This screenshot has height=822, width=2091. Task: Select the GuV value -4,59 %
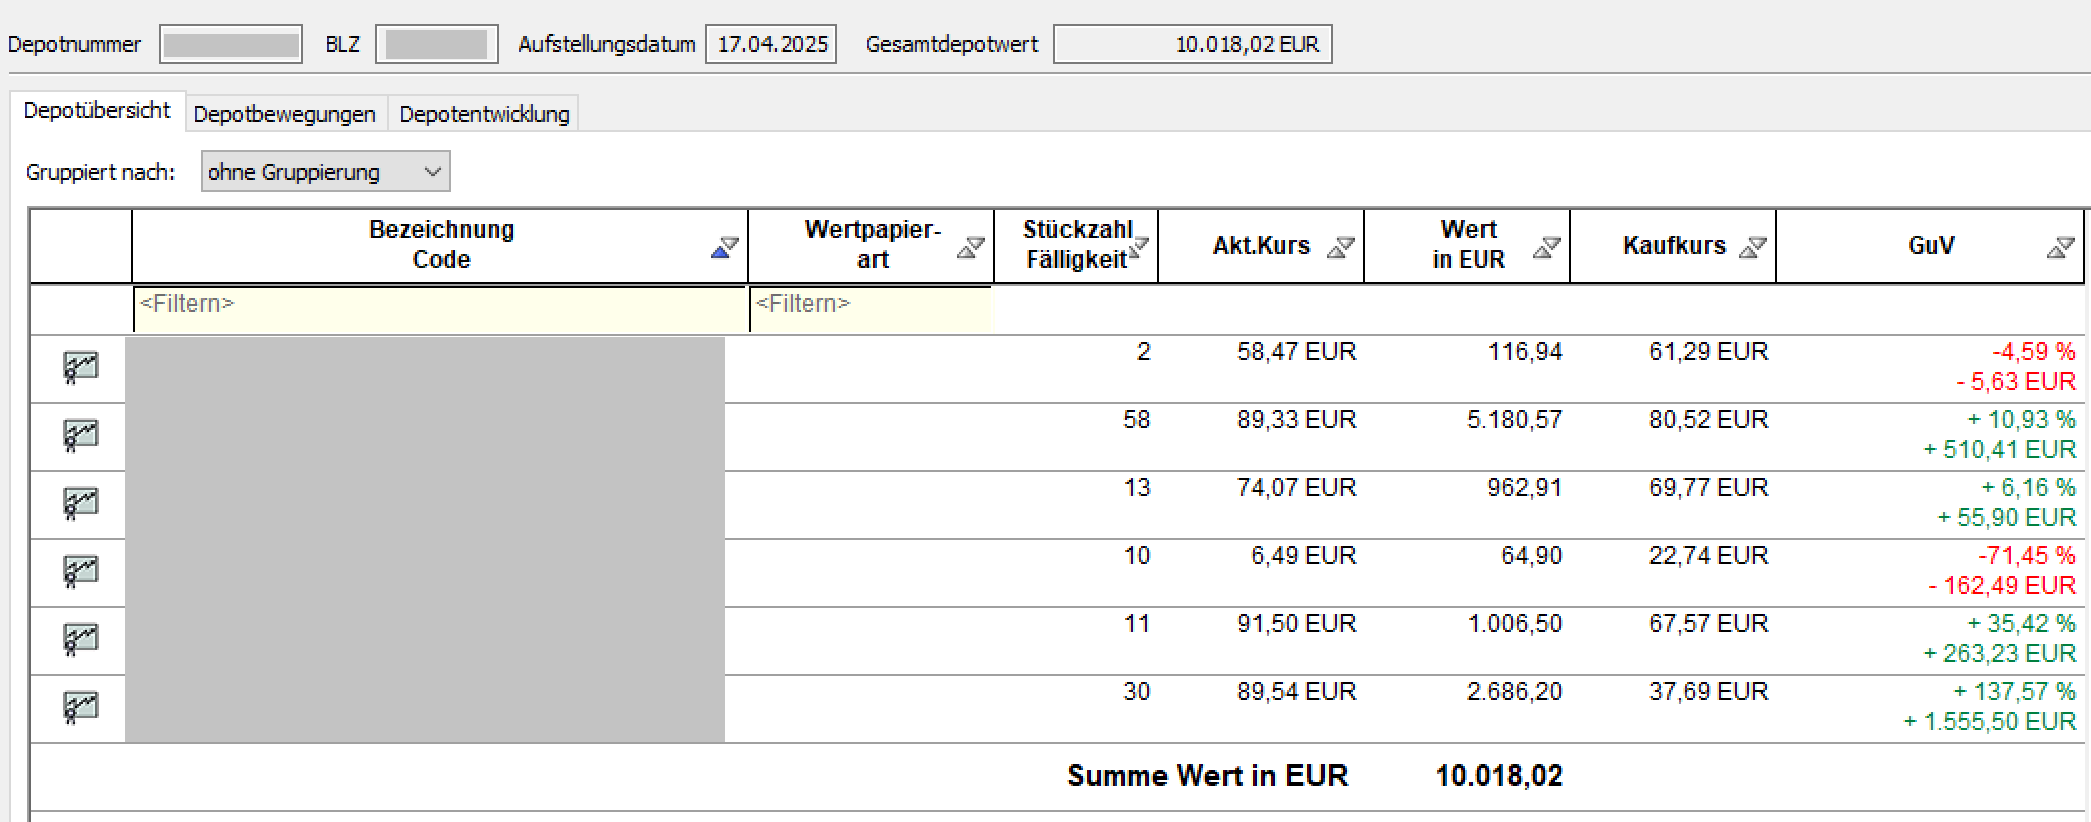coord(2033,352)
